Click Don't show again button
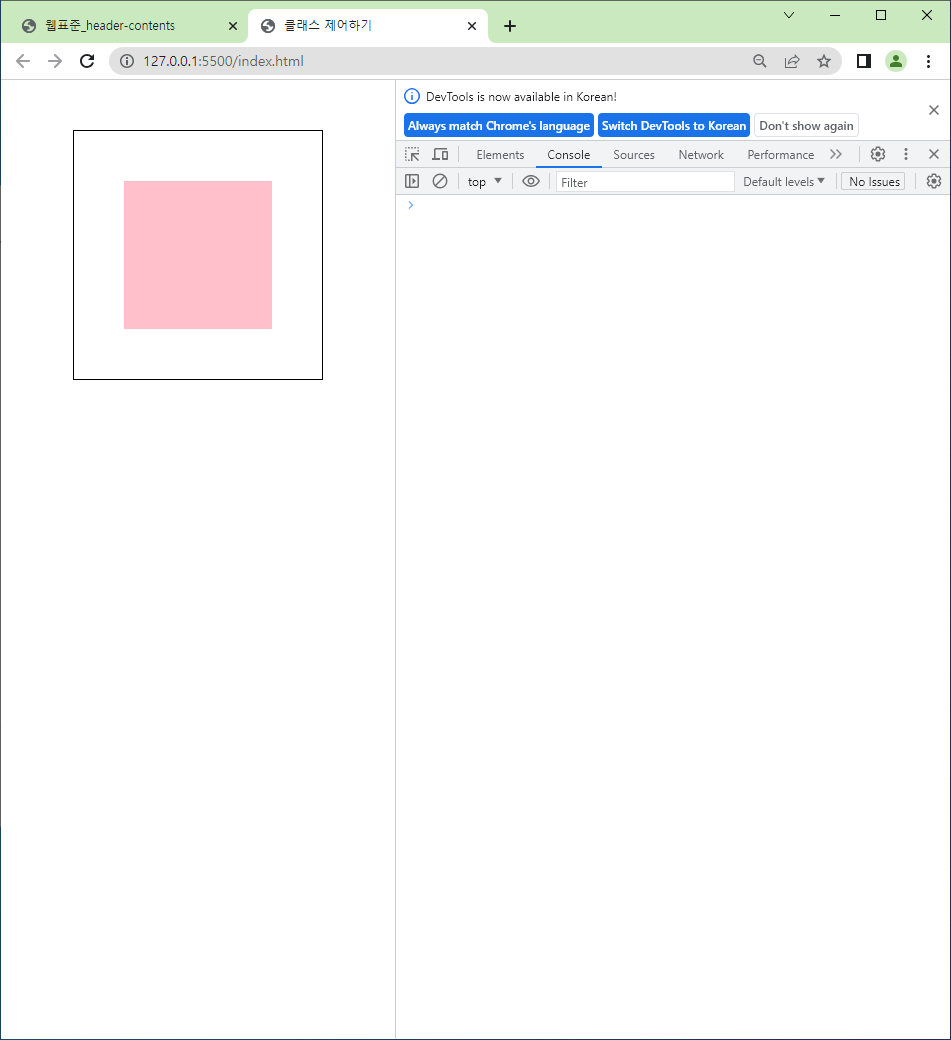 806,125
